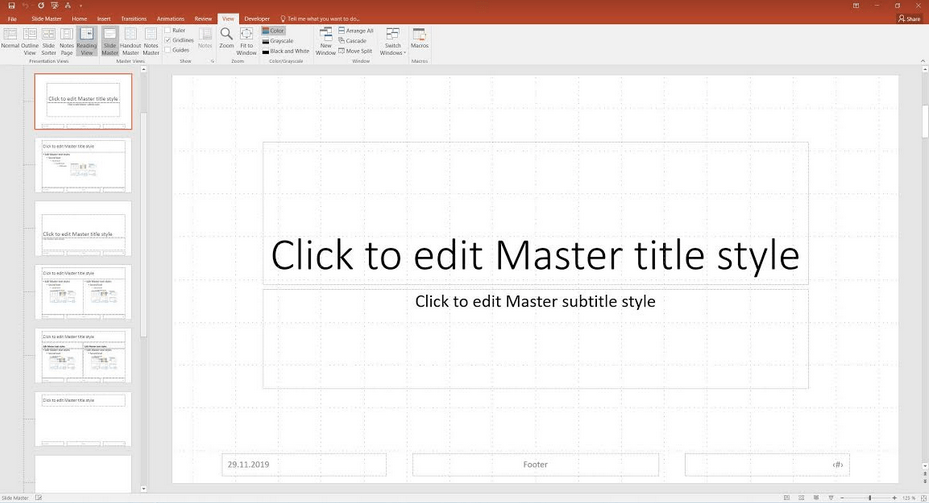The height and width of the screenshot is (503, 929).
Task: Select the second layout thumbnail
Action: [83, 165]
